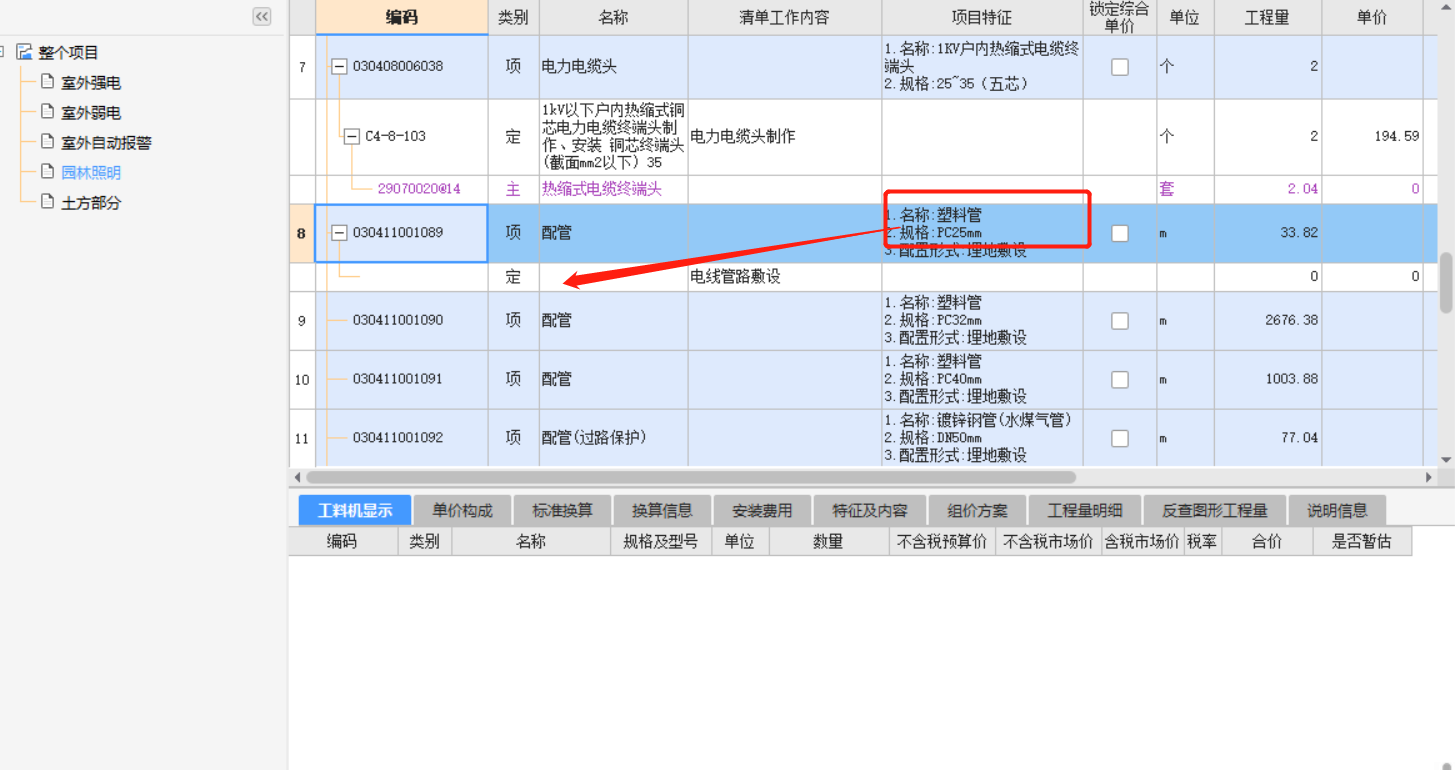The image size is (1455, 770).
Task: Click the 工程量 column header
Action: point(1266,18)
